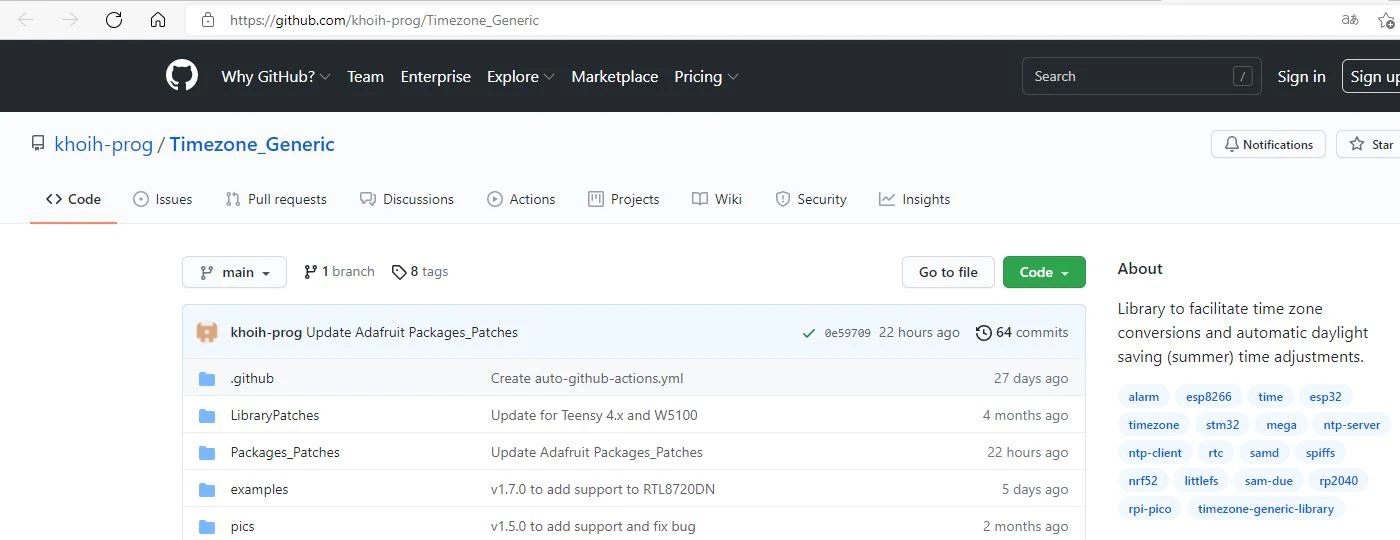Click the .github folder icon
Image resolution: width=1400 pixels, height=540 pixels.
click(x=207, y=379)
